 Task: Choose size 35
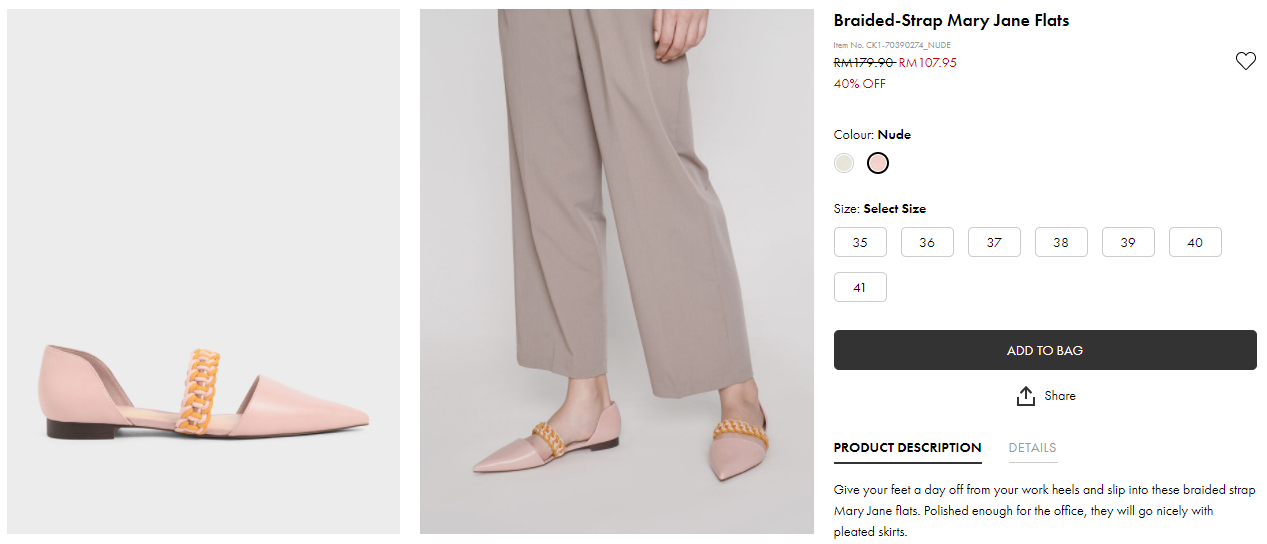[860, 242]
